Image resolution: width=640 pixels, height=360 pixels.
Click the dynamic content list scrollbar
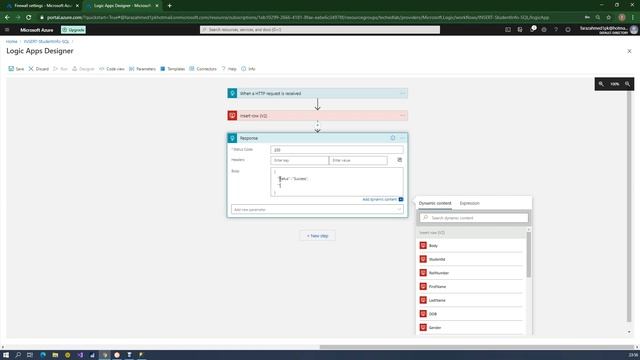529,254
